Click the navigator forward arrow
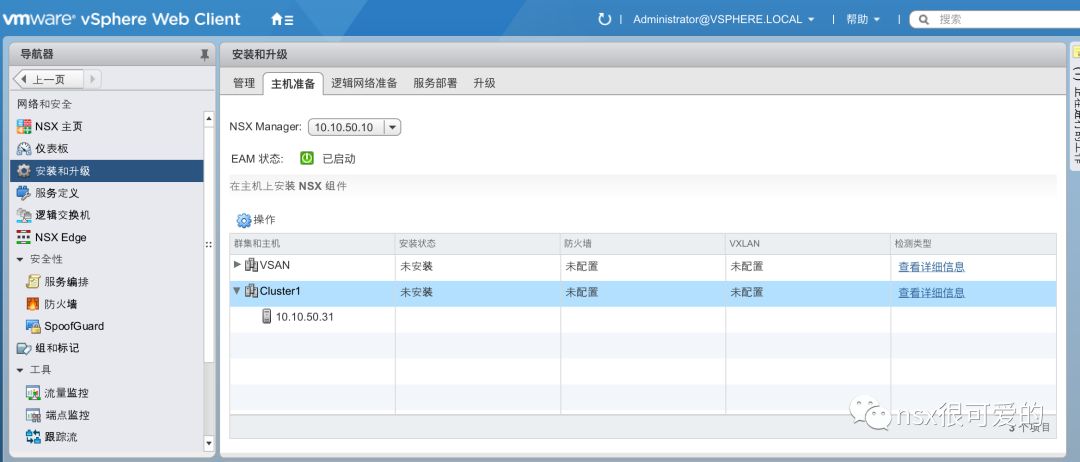This screenshot has height=462, width=1080. point(92,80)
